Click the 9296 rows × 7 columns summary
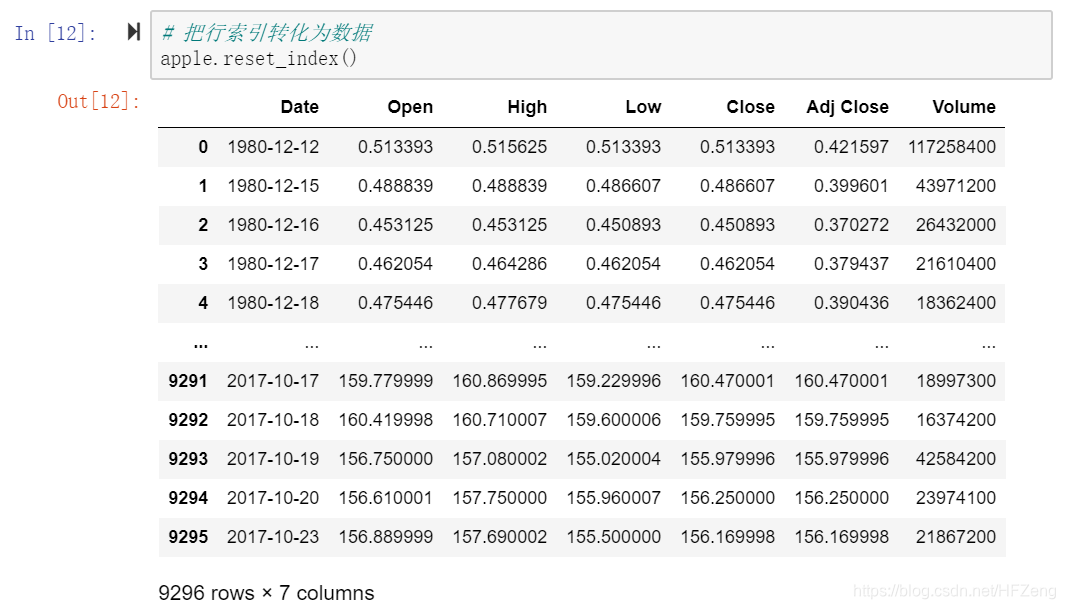Image resolution: width=1065 pixels, height=609 pixels. pos(266,593)
